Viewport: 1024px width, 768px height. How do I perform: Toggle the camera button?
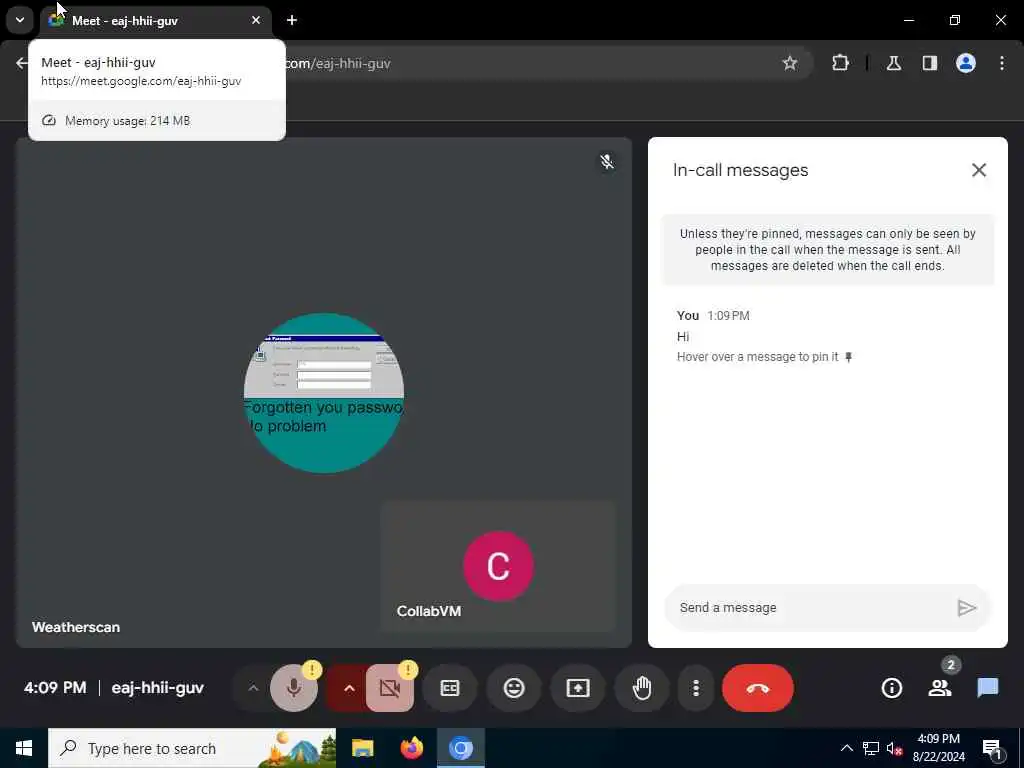pos(390,688)
